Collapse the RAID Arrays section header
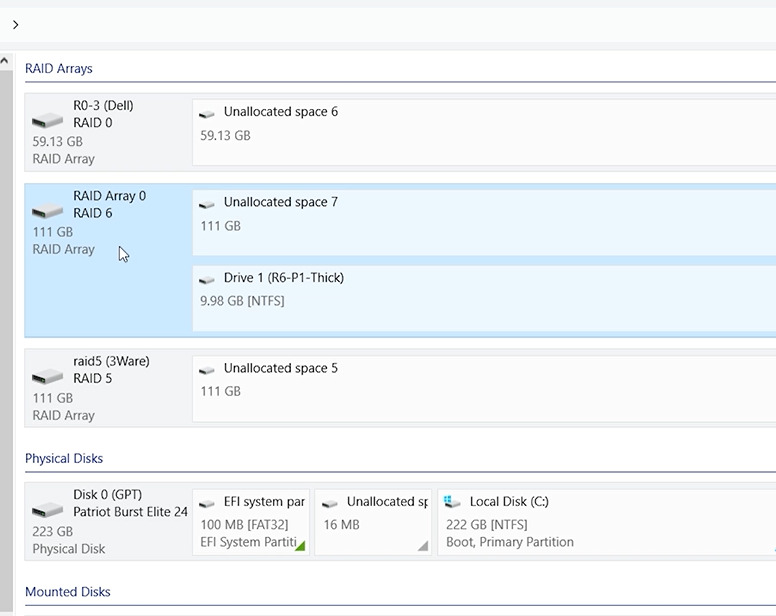 click(x=59, y=68)
